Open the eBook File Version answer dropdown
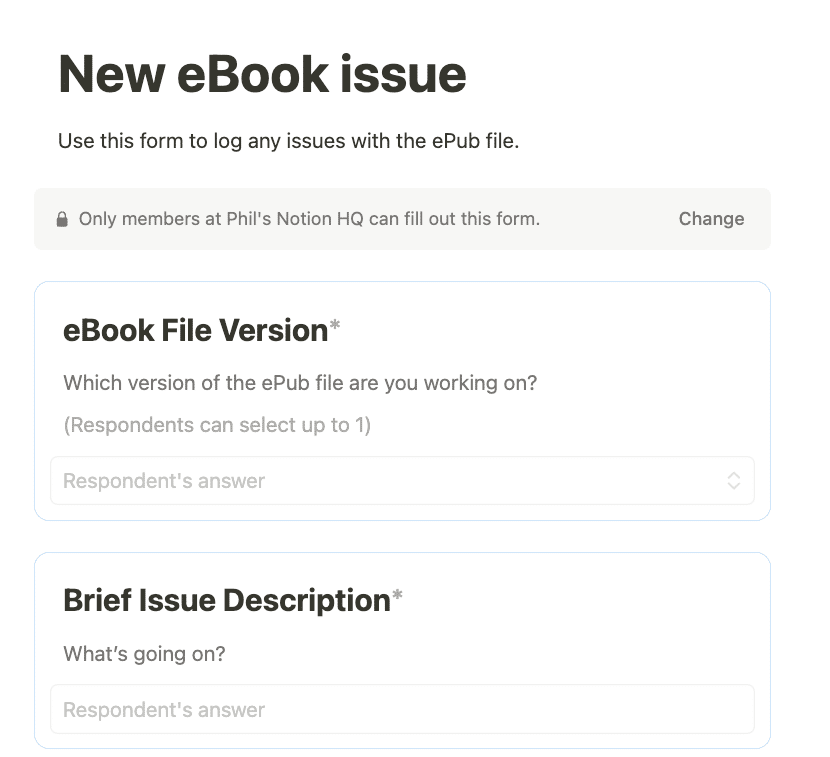 coord(402,481)
